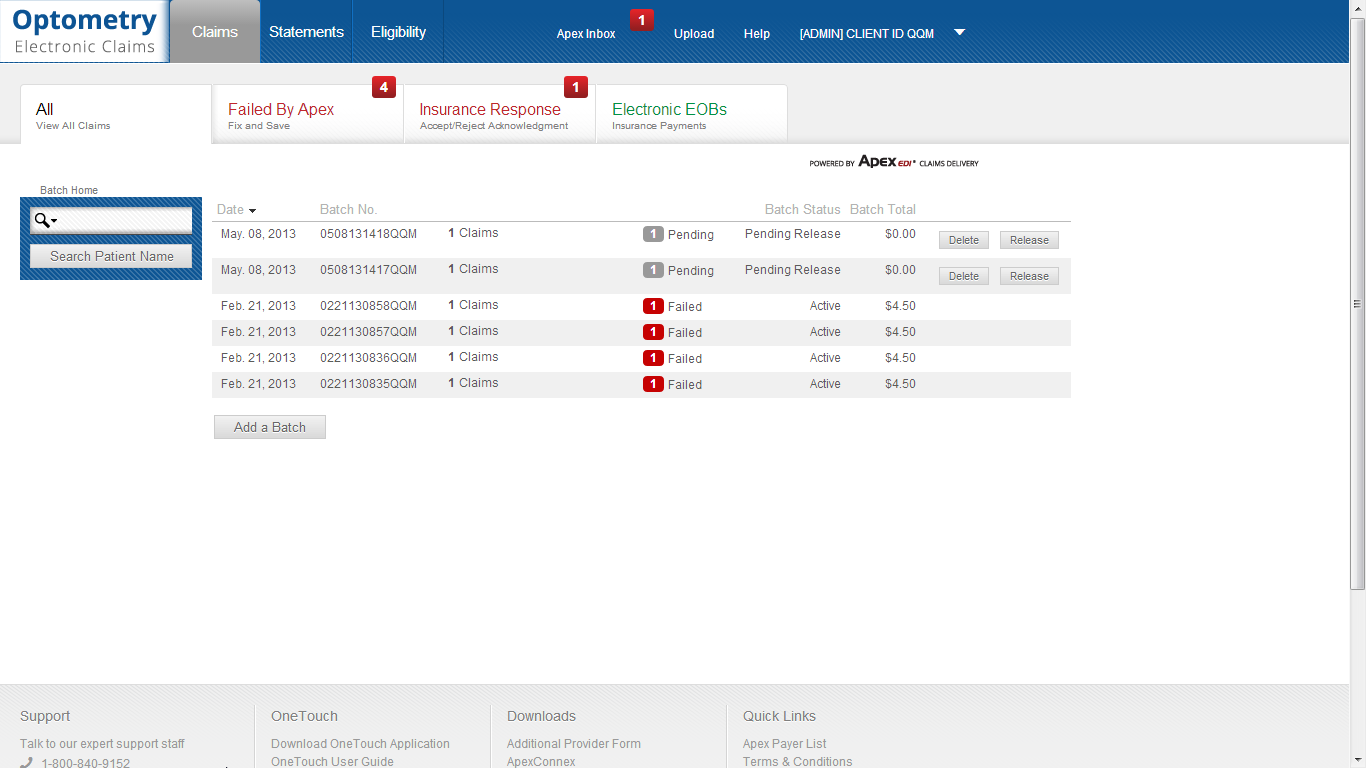Switch to the Eligibility tab
The image size is (1366, 768).
click(398, 32)
